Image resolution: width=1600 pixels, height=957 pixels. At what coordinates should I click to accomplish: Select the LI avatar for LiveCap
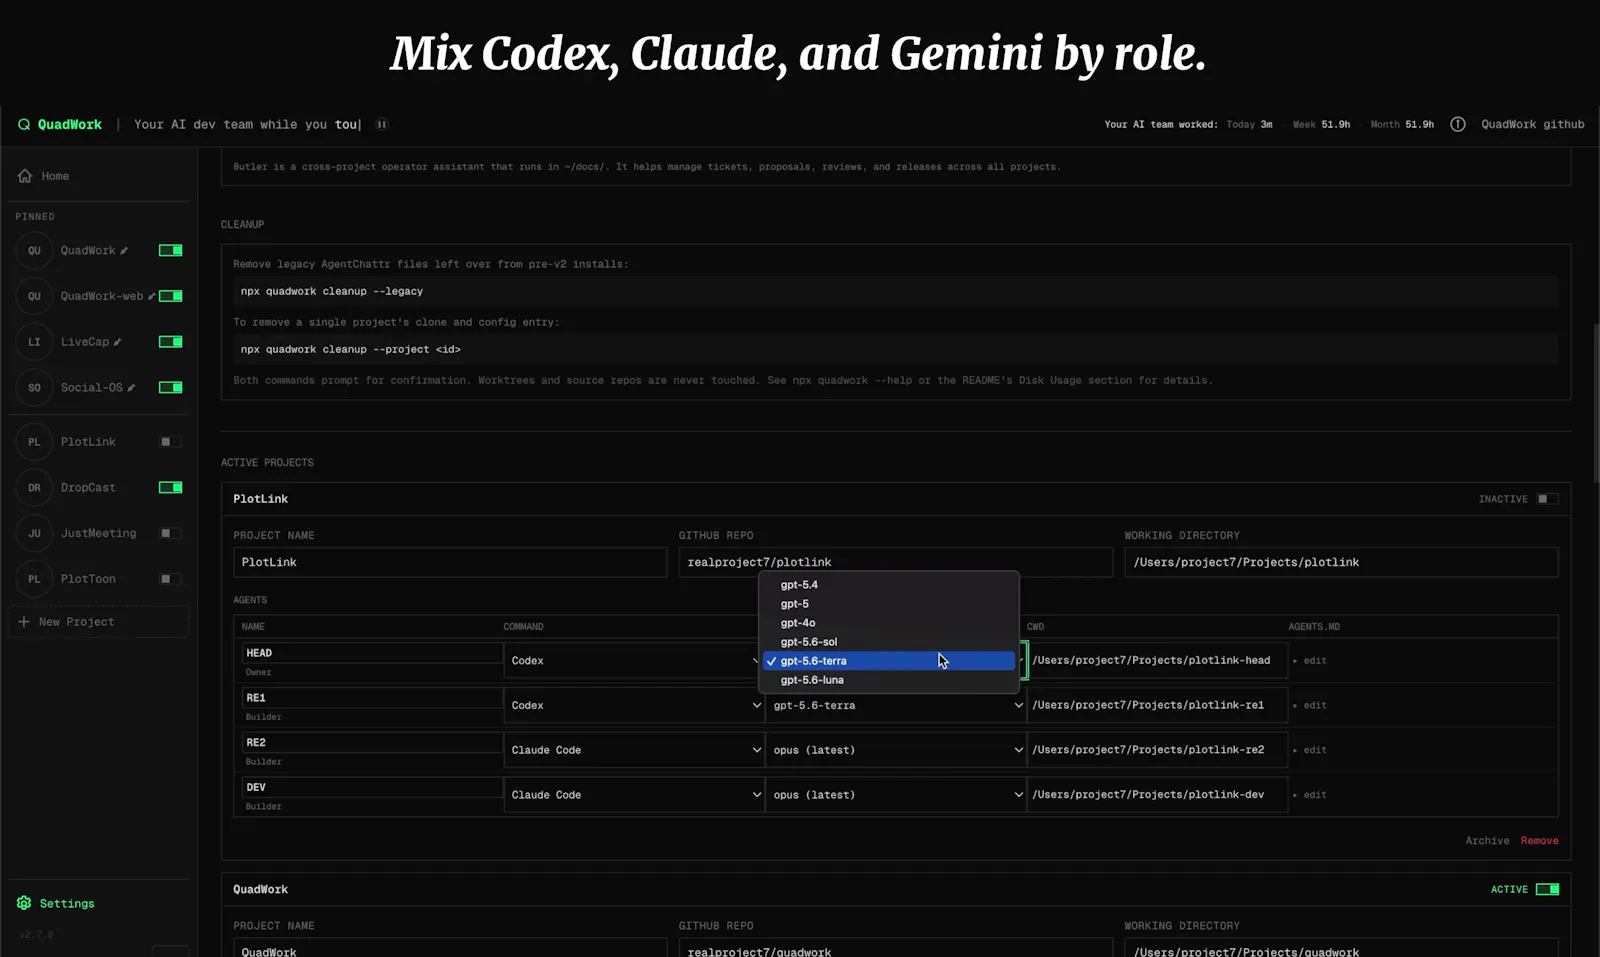click(34, 342)
